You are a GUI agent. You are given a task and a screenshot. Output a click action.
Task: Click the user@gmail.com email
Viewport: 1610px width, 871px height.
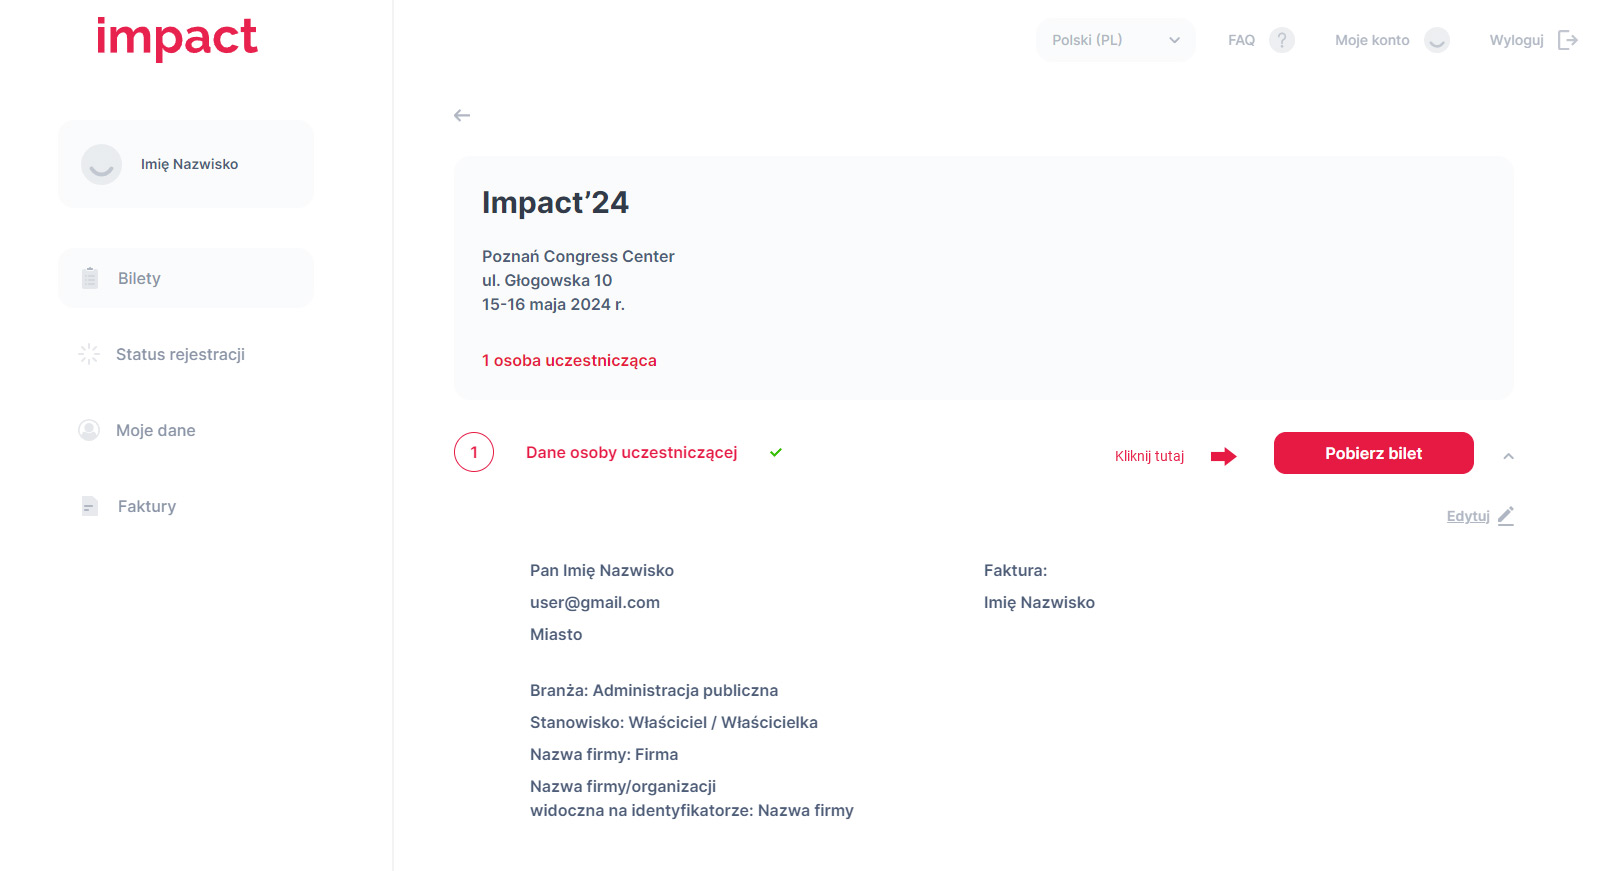tap(595, 602)
